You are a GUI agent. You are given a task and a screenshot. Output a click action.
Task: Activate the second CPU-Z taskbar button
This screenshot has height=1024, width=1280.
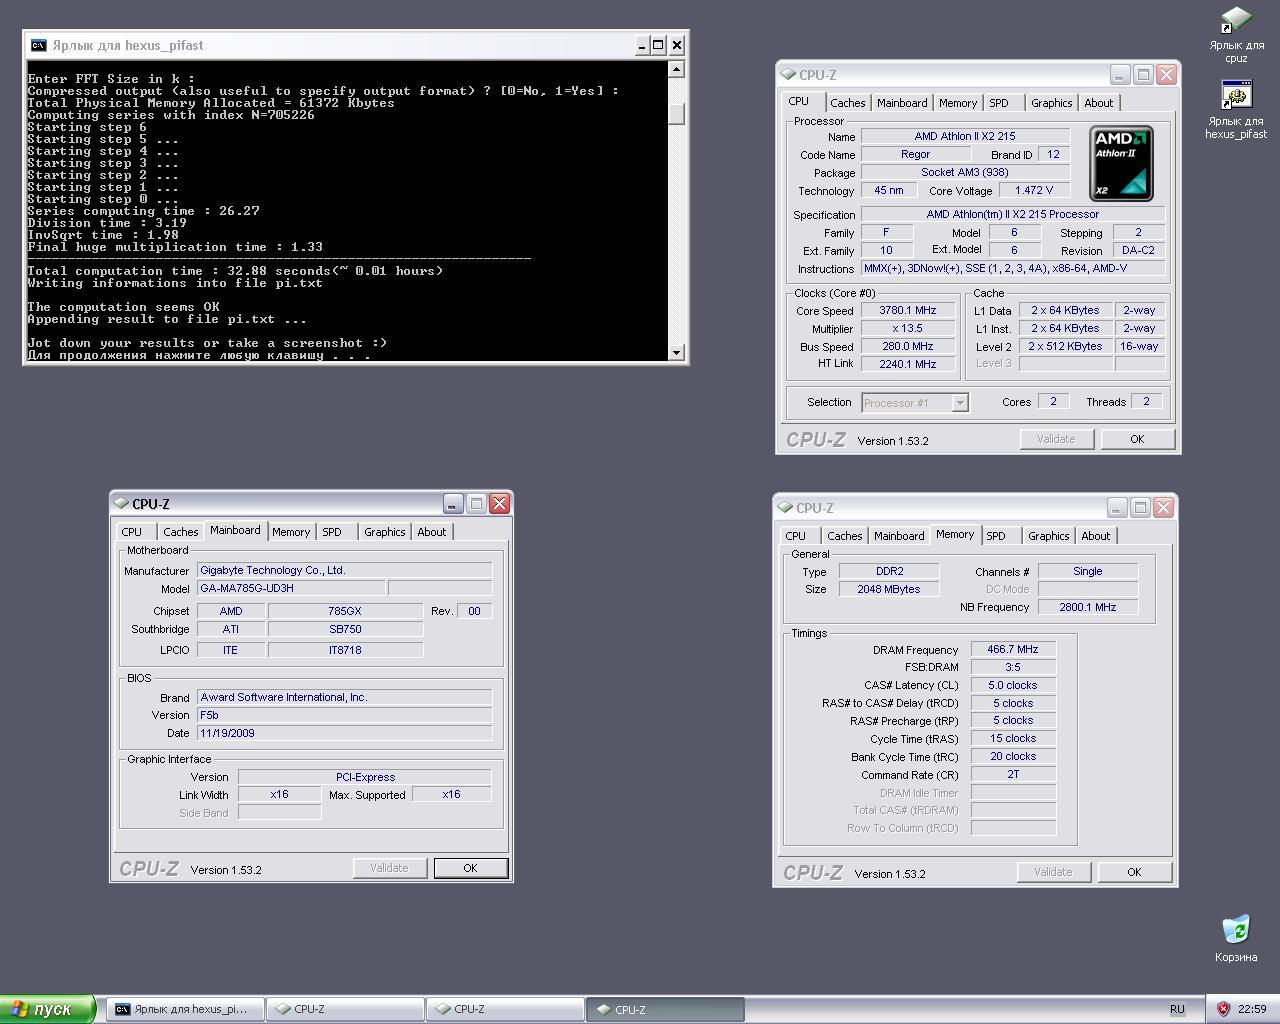pyautogui.click(x=505, y=1009)
